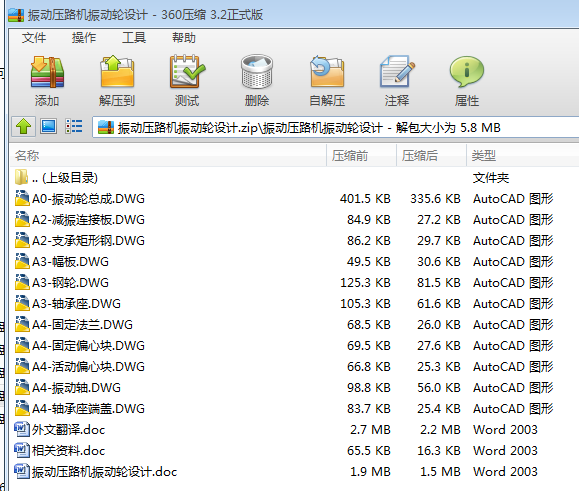Image resolution: width=579 pixels, height=491 pixels.
Task: Open the 注释 (Comment) tool
Action: pyautogui.click(x=397, y=72)
